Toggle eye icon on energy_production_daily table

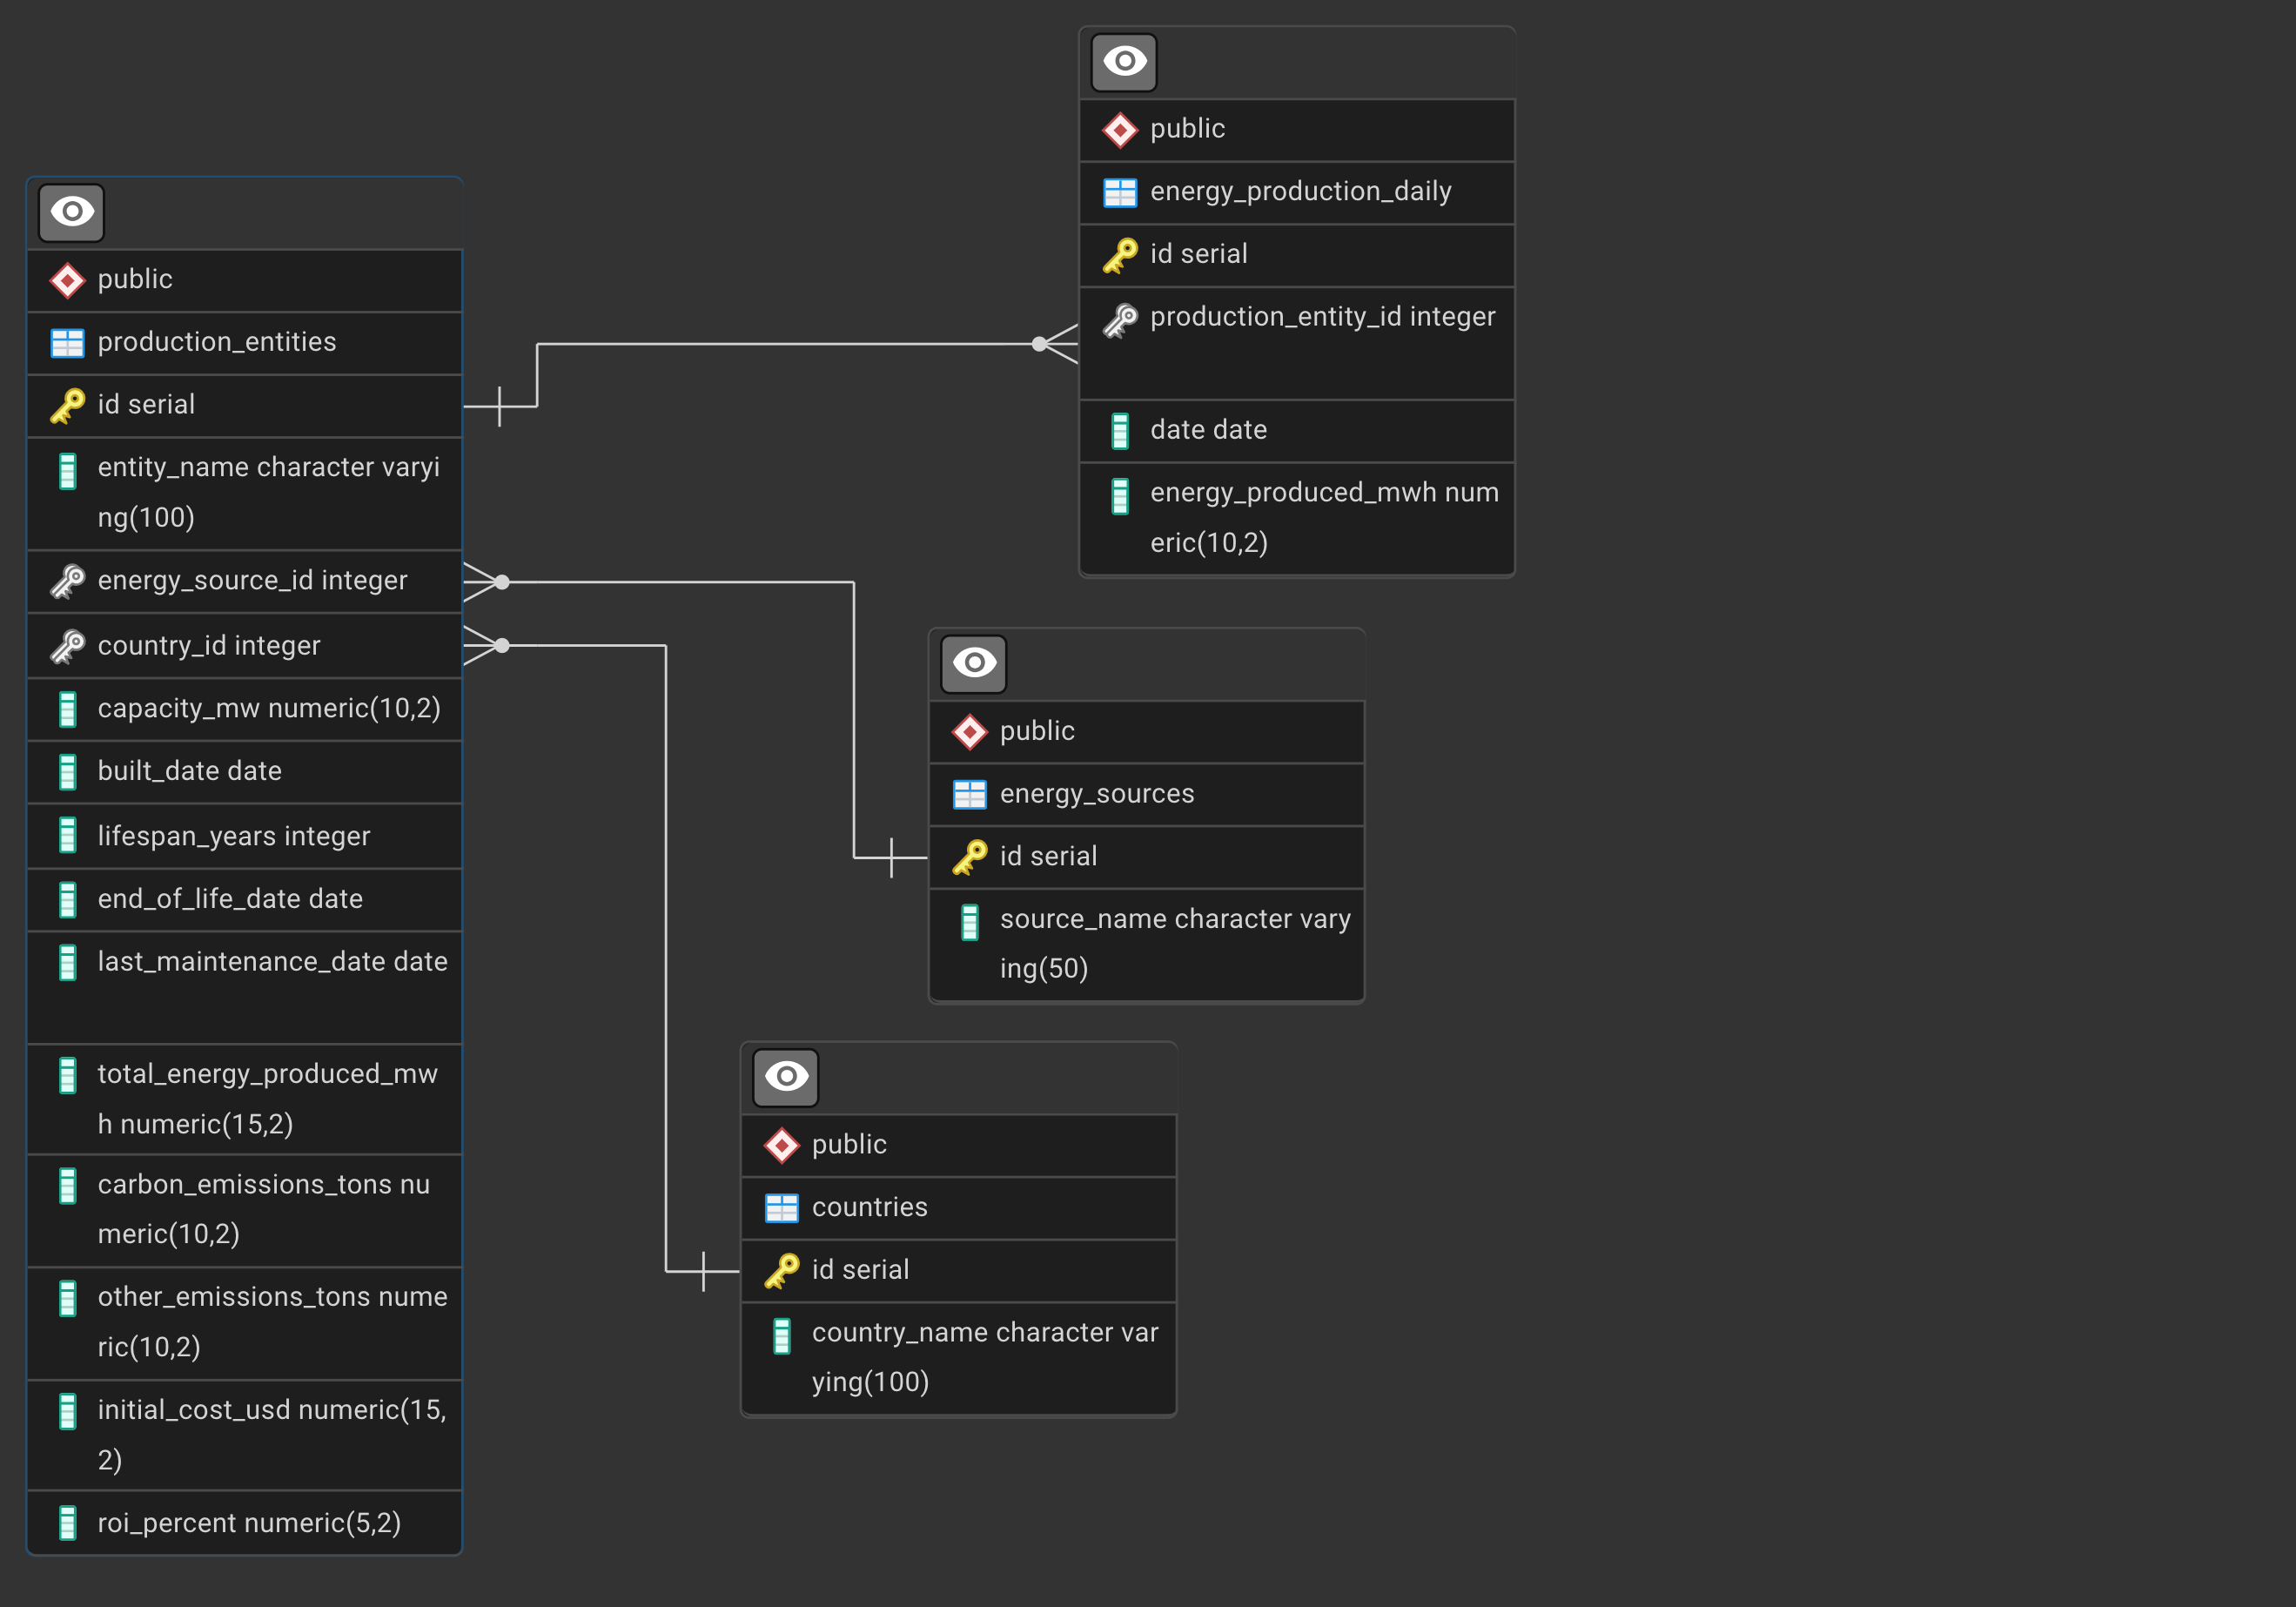1124,62
